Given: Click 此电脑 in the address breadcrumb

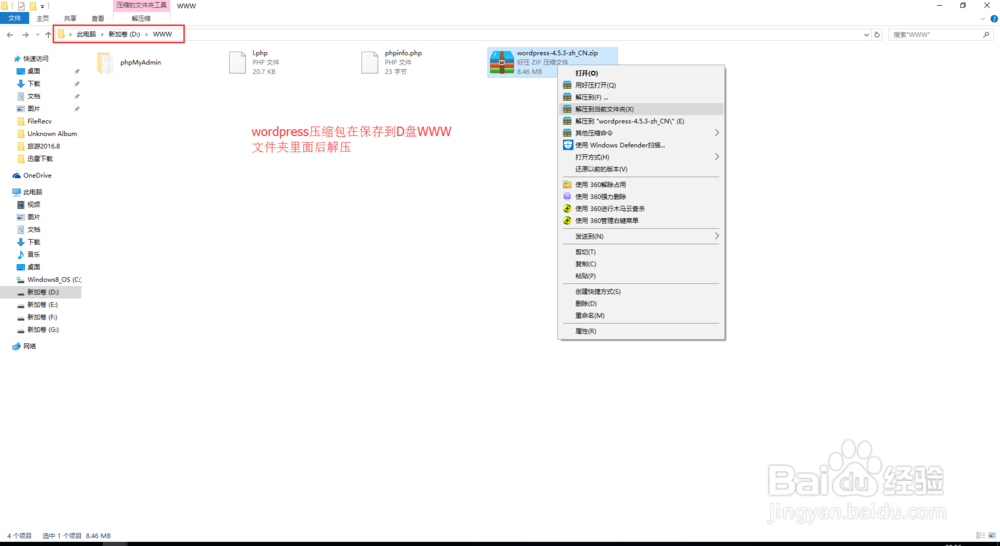Looking at the screenshot, I should point(86,34).
